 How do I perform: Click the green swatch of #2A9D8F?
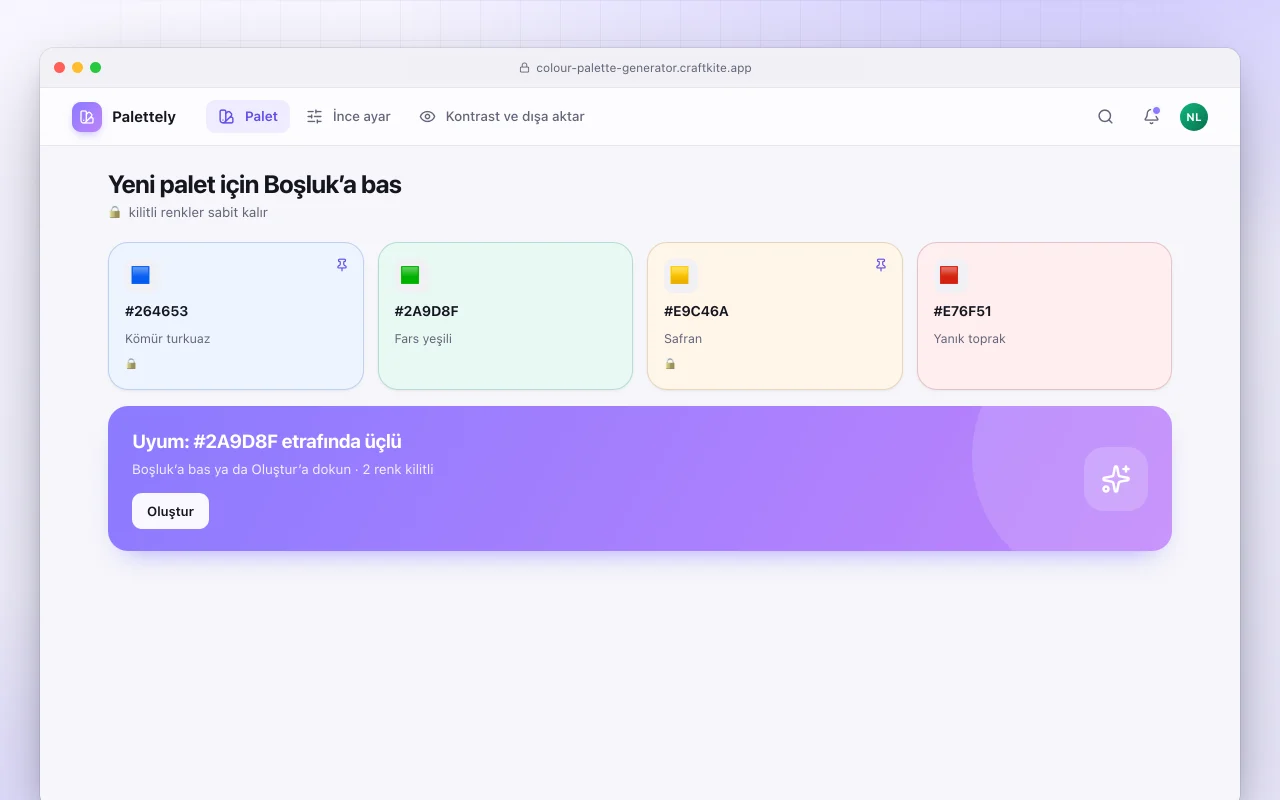pyautogui.click(x=410, y=275)
